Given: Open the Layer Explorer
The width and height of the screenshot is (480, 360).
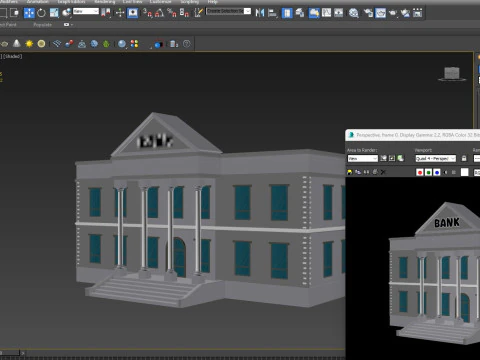Looking at the screenshot, I should [x=300, y=13].
